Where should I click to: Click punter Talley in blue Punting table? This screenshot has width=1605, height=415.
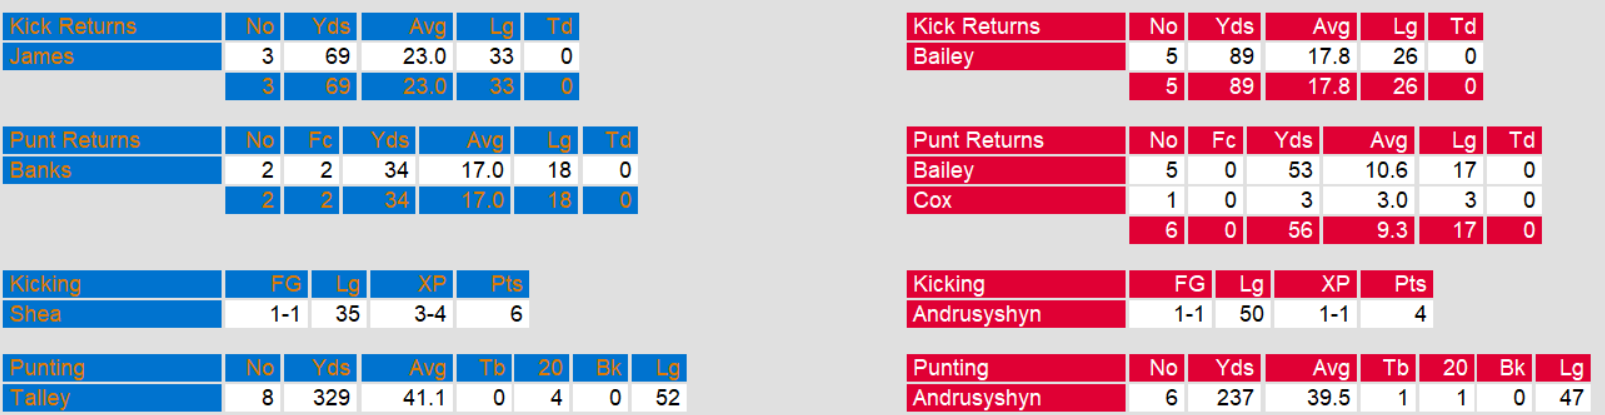pyautogui.click(x=40, y=398)
